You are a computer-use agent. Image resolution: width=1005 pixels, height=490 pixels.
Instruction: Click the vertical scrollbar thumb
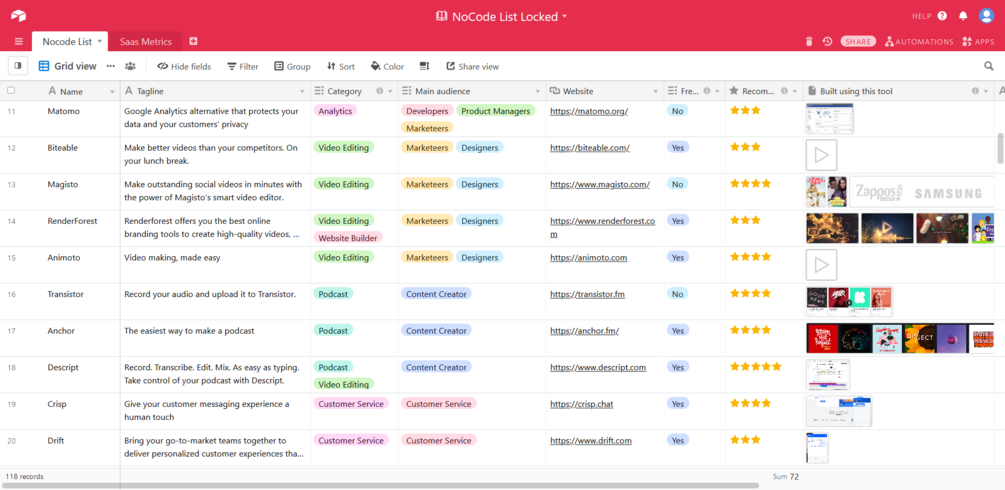(1001, 149)
